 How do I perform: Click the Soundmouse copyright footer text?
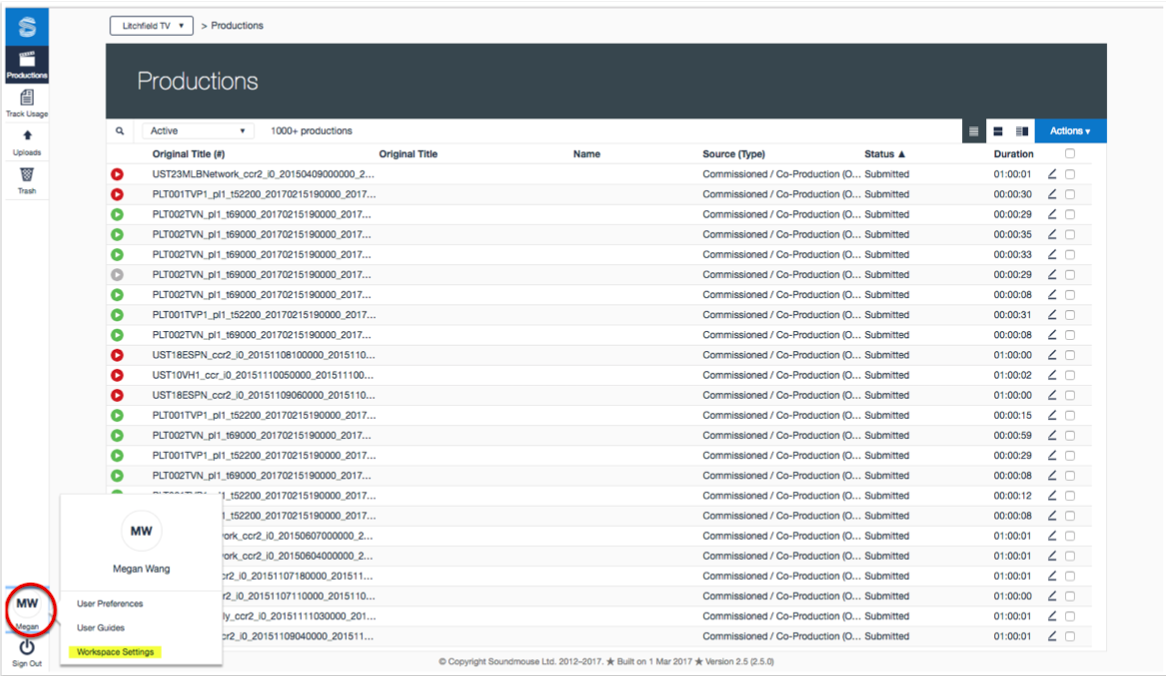(606, 661)
